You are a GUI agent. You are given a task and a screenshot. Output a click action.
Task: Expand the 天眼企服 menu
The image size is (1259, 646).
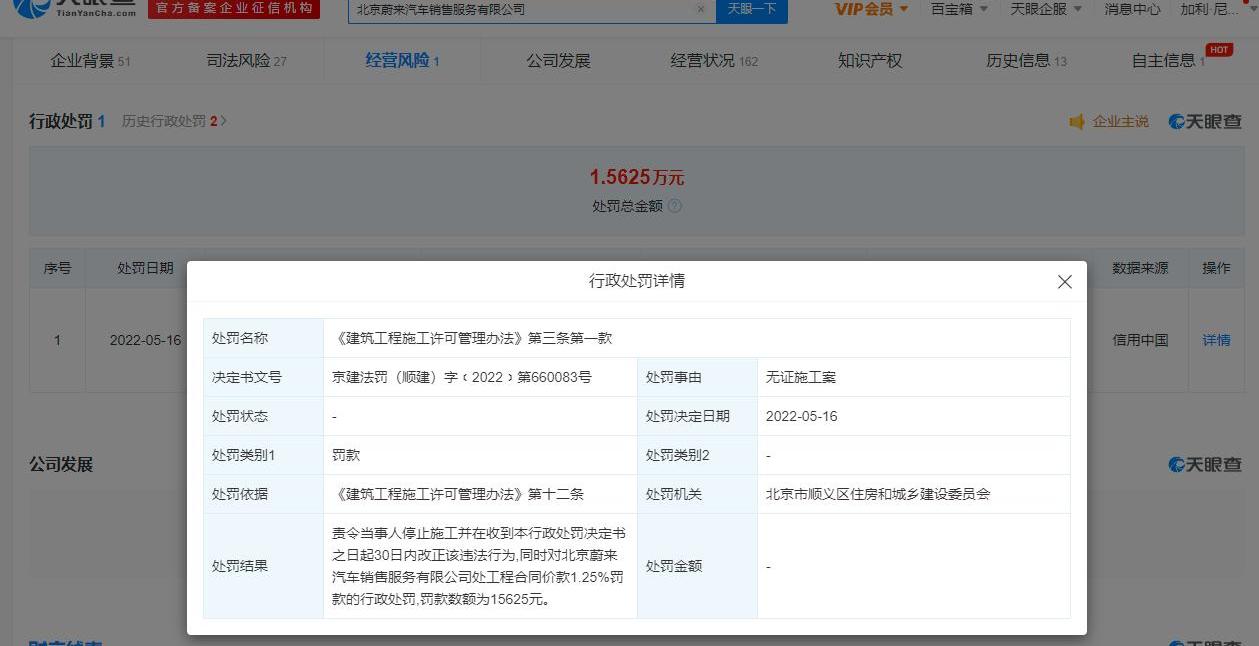[1046, 9]
